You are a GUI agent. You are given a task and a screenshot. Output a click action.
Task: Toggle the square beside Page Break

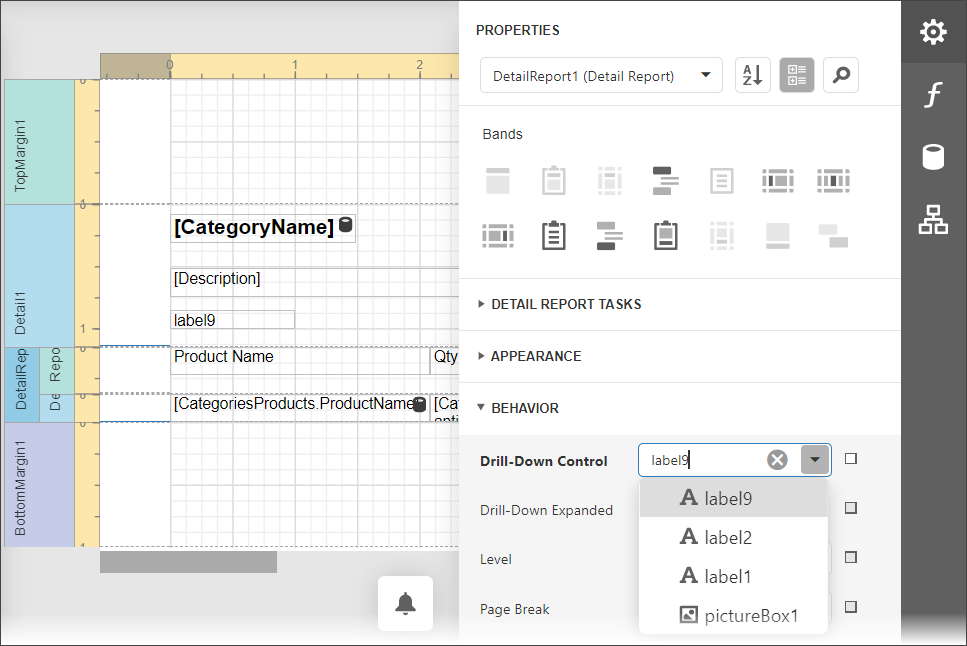[851, 607]
